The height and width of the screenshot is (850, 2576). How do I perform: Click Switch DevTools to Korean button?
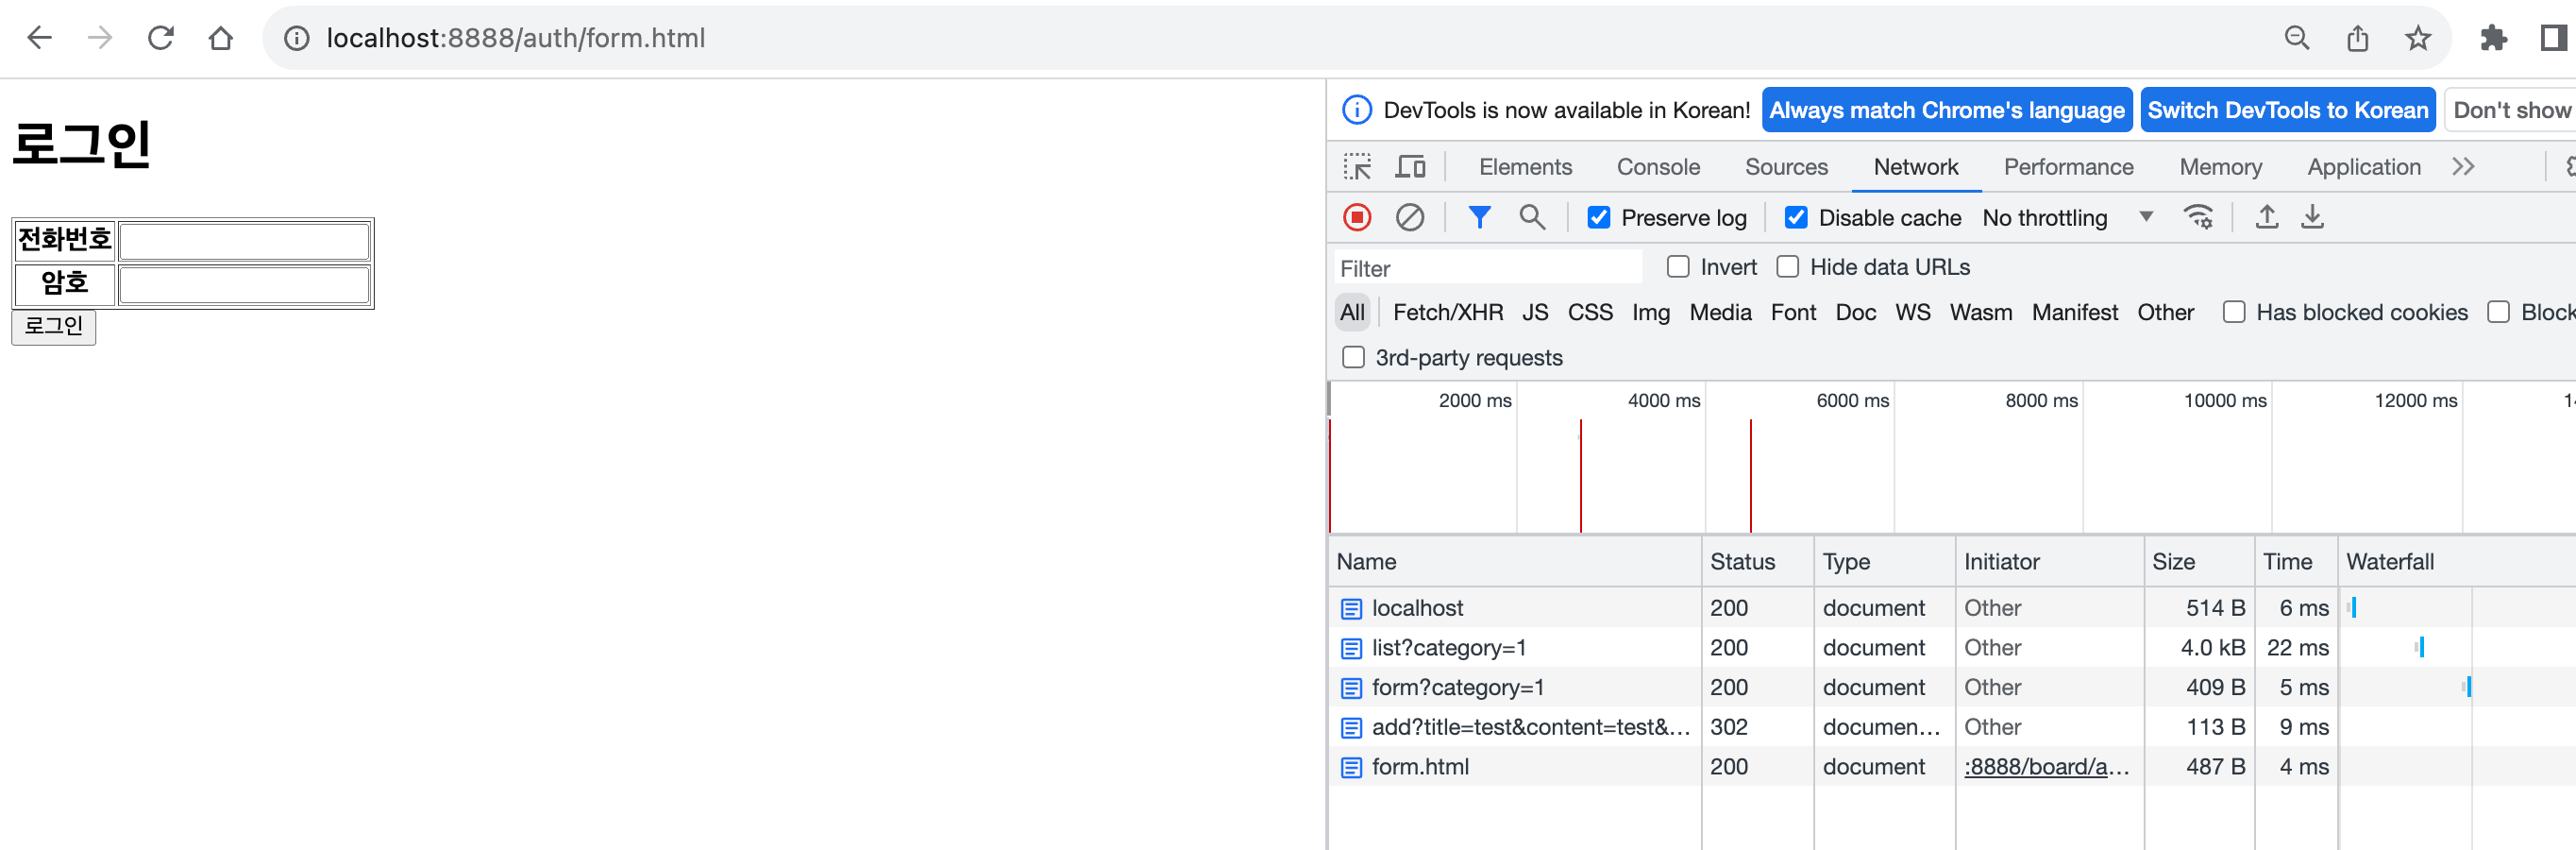pyautogui.click(x=2288, y=110)
